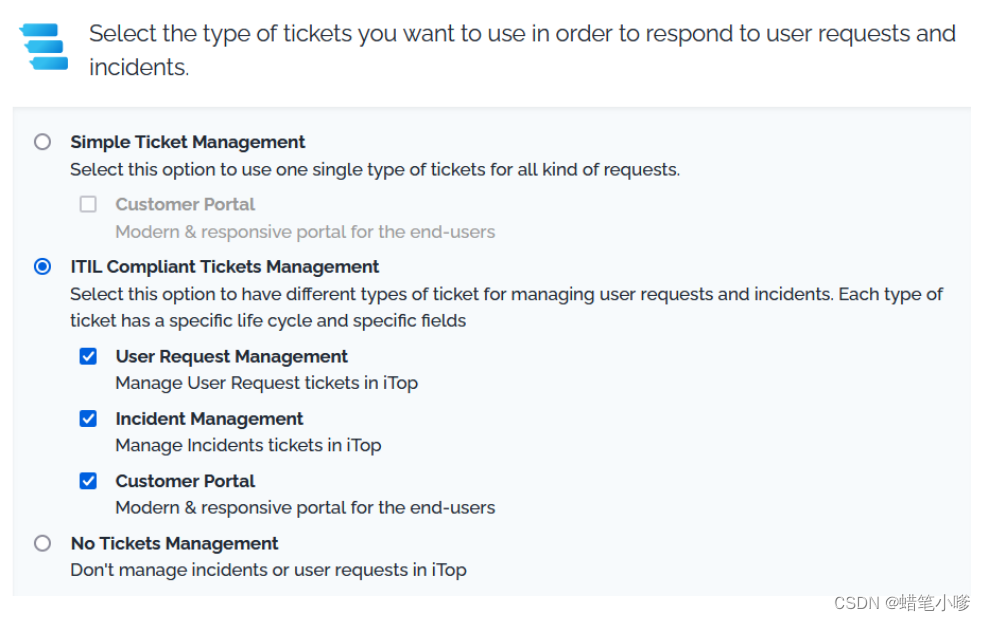Click the No Tickets Management label
This screenshot has width=986, height=621.
tap(174, 543)
